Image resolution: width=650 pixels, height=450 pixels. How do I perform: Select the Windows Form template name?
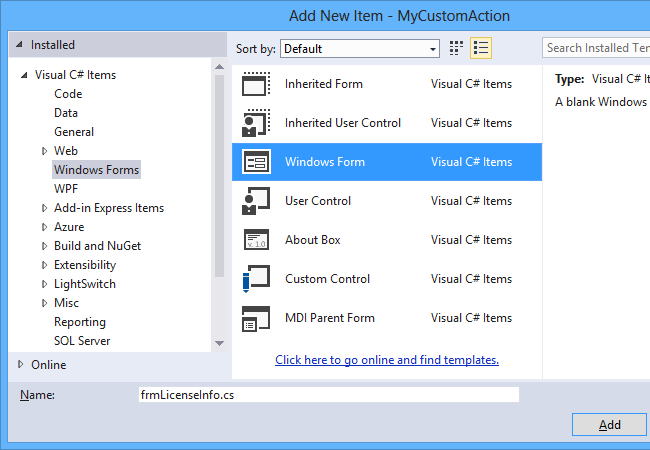pos(325,162)
